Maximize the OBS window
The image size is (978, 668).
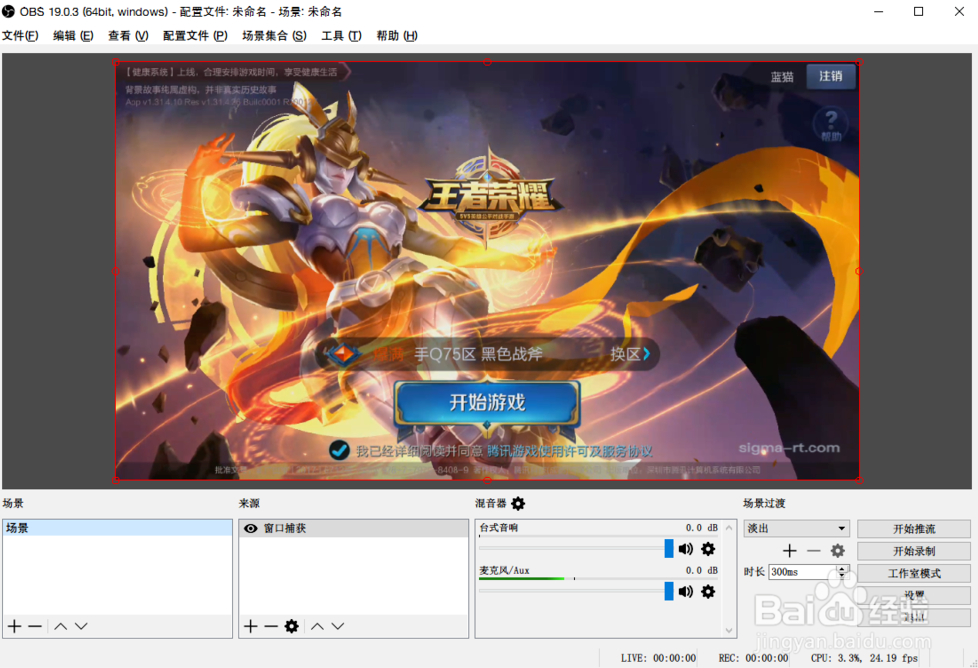coord(918,11)
